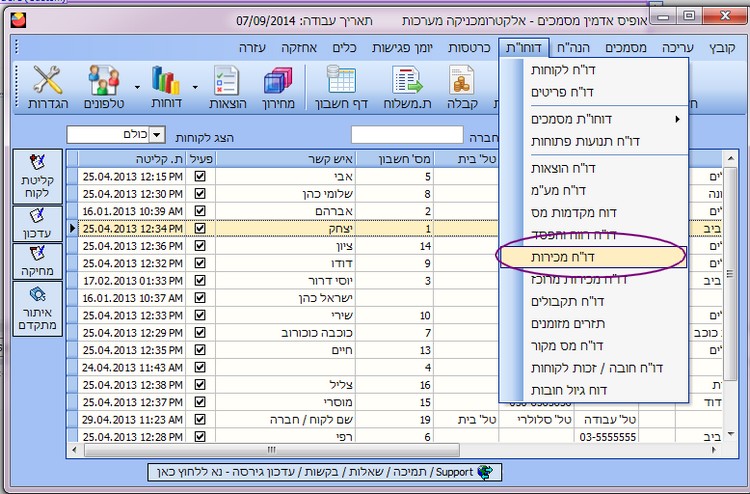
Task: Select תזרים מזומנים cash flow entry
Action: click(x=593, y=324)
